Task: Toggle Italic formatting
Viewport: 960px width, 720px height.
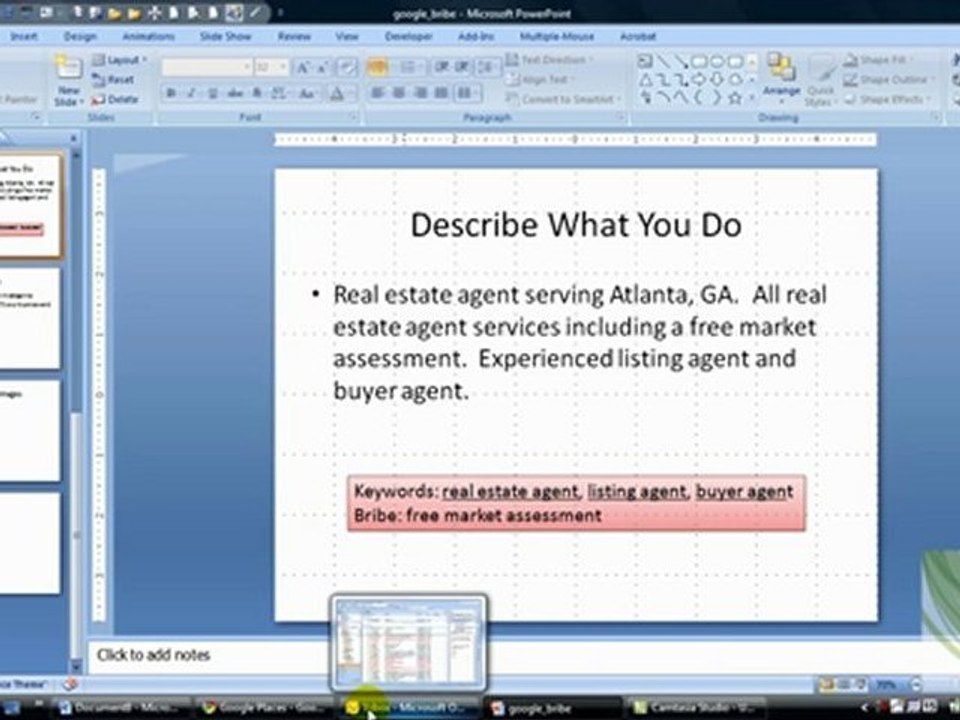Action: [191, 93]
